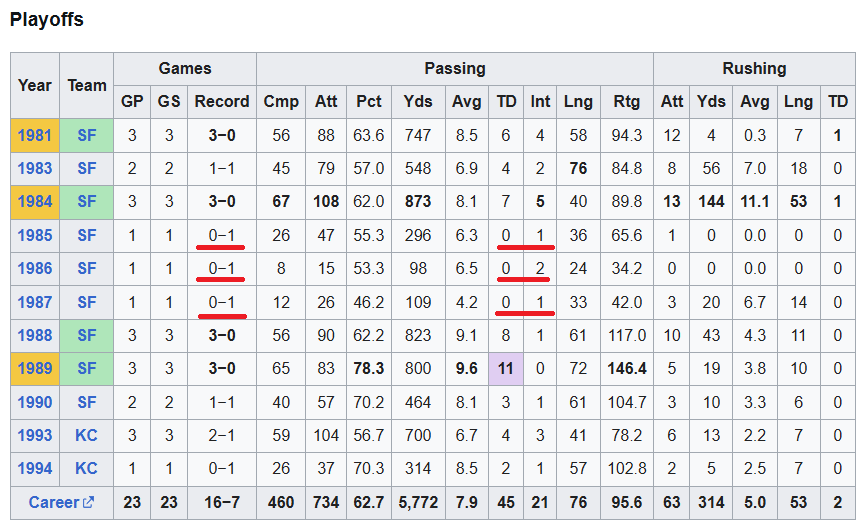Open the 1994 season link

pyautogui.click(x=35, y=468)
